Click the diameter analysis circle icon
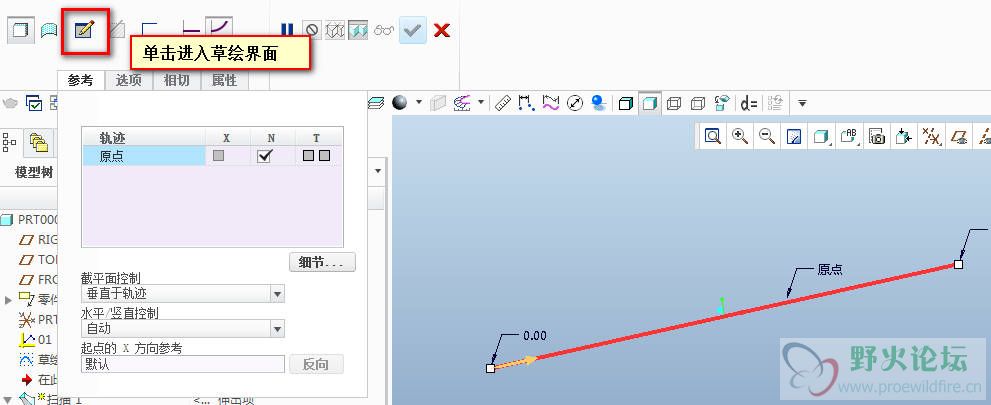This screenshot has width=991, height=405. click(x=575, y=103)
